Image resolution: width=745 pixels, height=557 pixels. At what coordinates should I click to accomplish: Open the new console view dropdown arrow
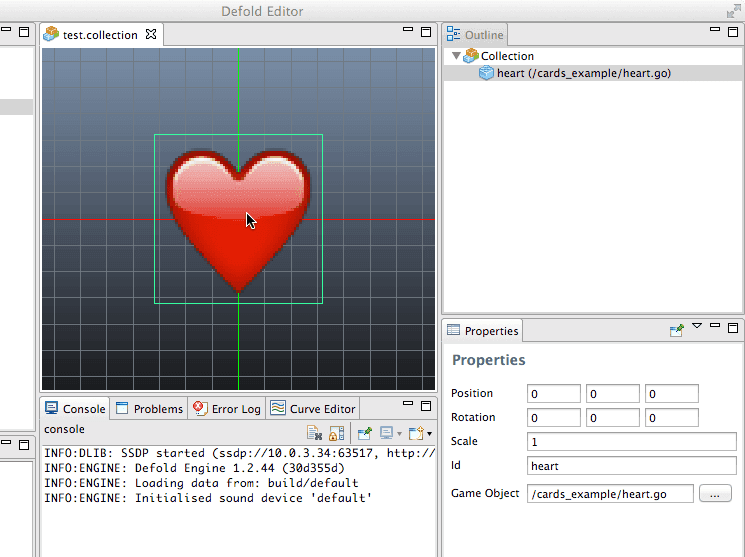click(x=429, y=434)
